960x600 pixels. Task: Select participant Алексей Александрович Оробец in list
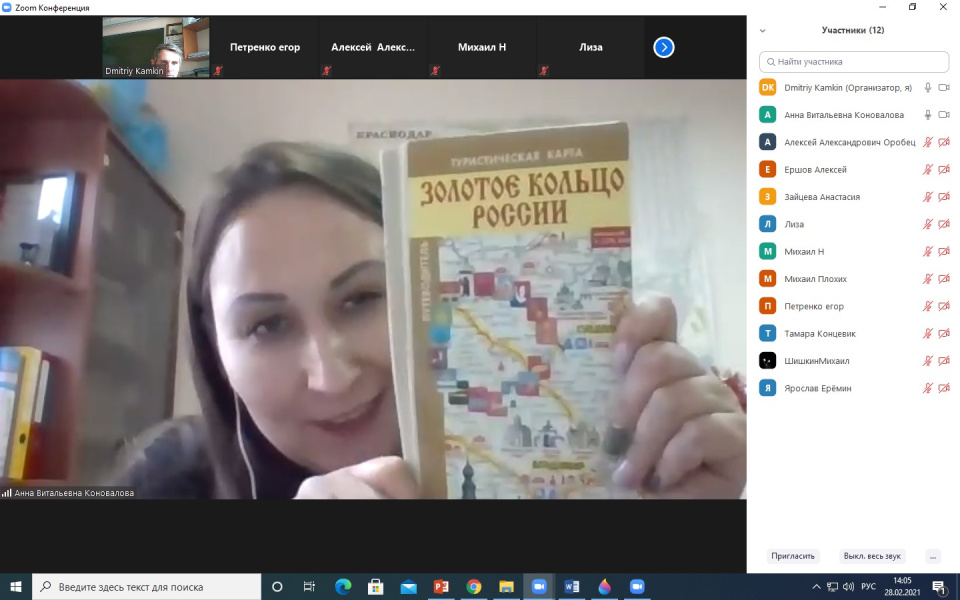(x=854, y=142)
